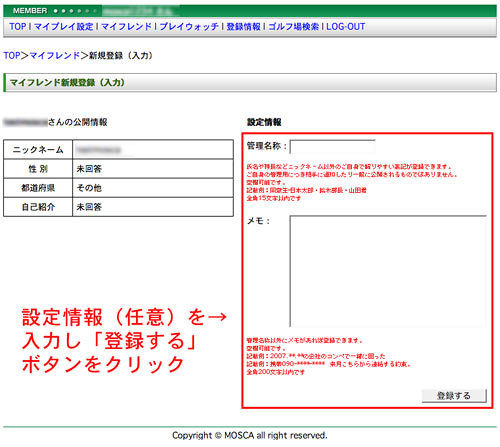Open ゴルフ場検索 navigation link
Screen dimensions: 500x447
[x=293, y=27]
